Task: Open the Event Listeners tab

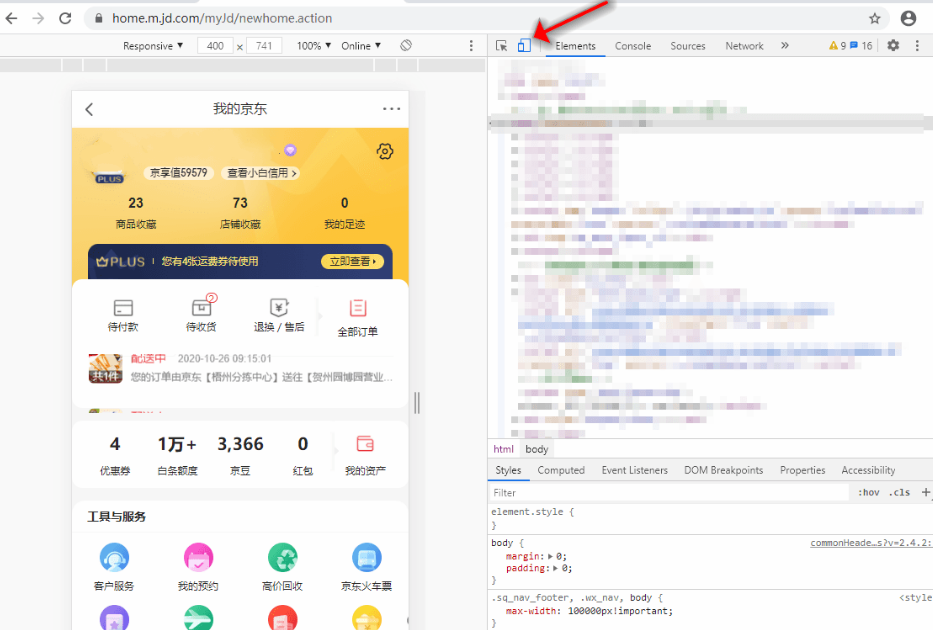Action: point(634,470)
